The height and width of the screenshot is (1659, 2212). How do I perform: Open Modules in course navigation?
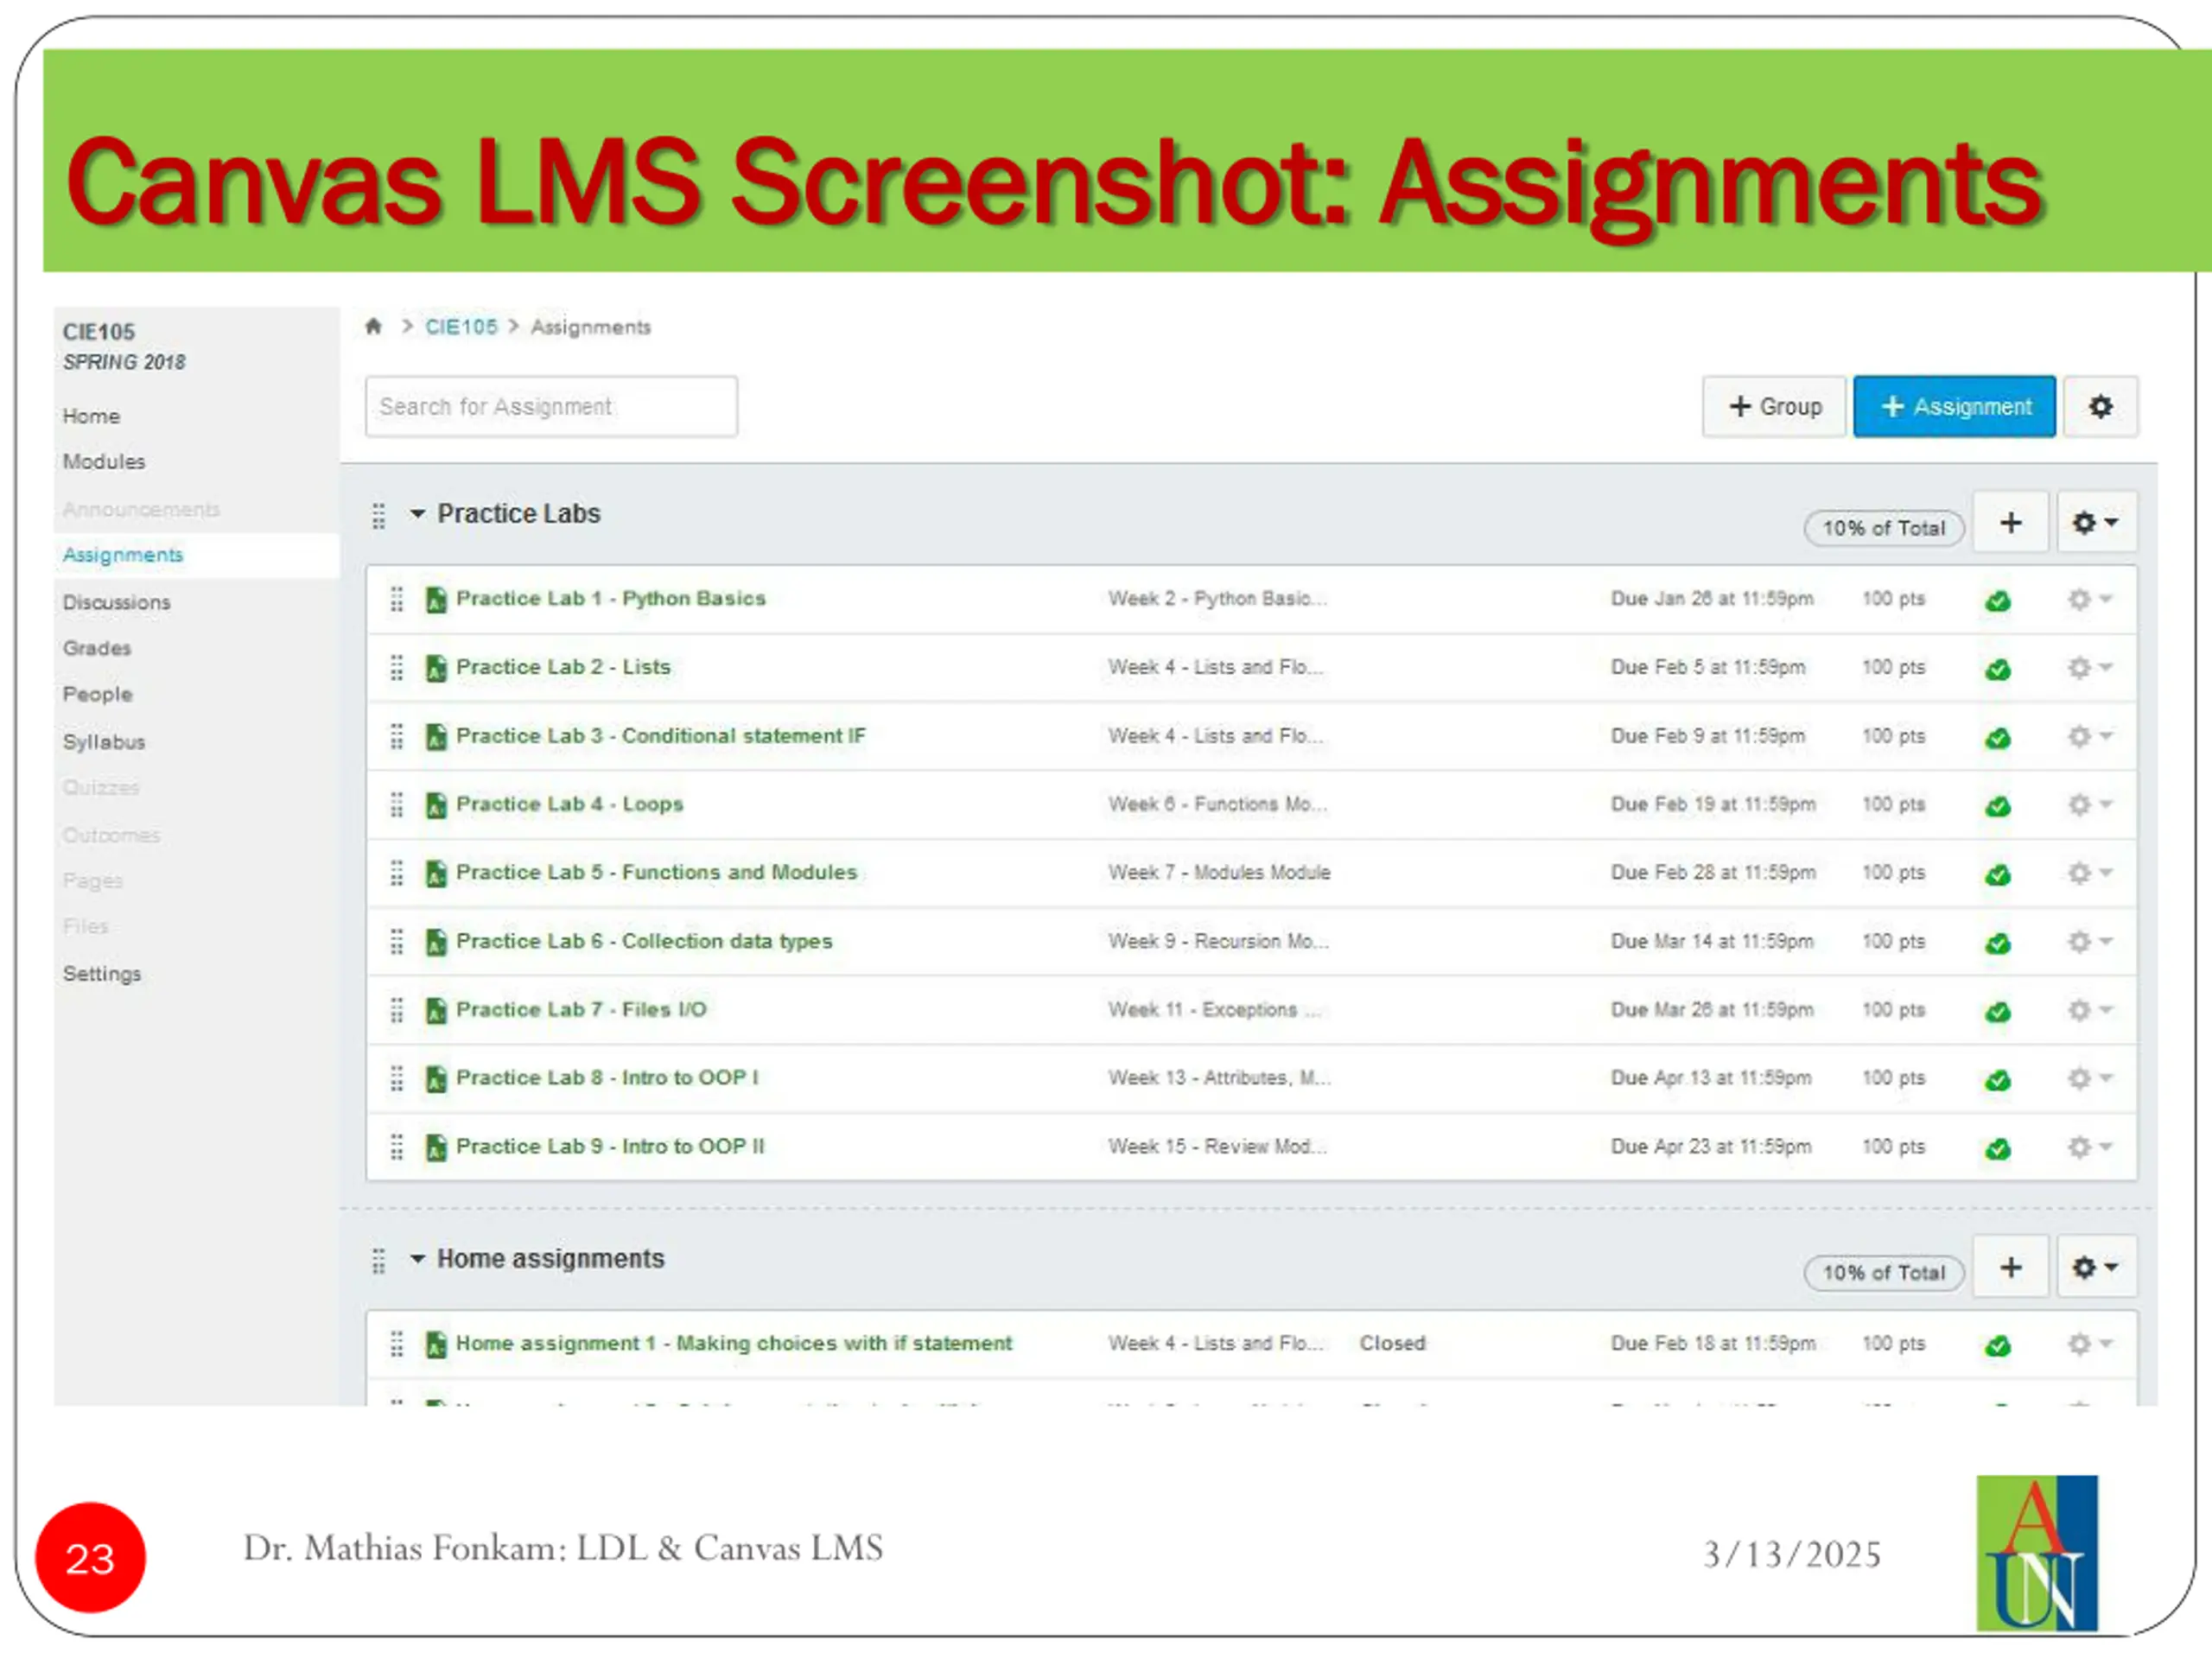click(104, 462)
